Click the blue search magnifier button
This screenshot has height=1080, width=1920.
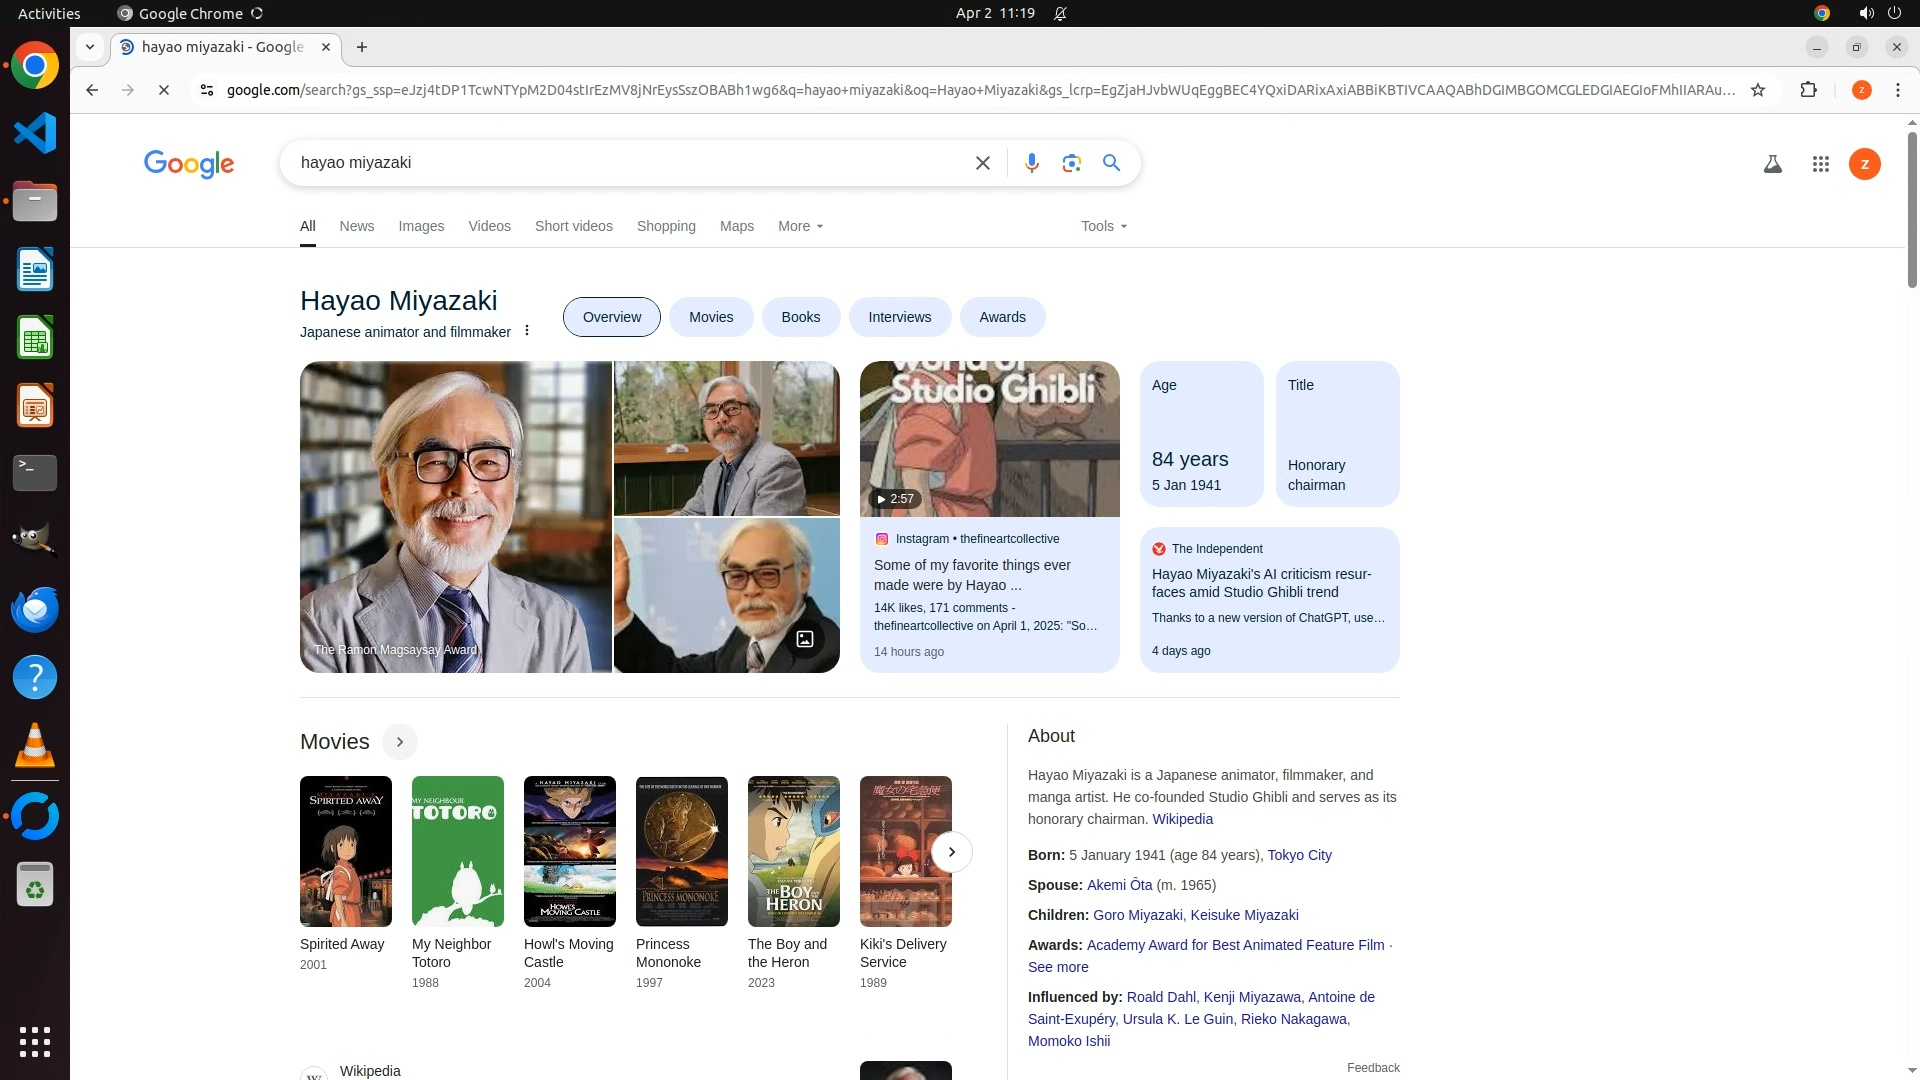click(x=1111, y=163)
